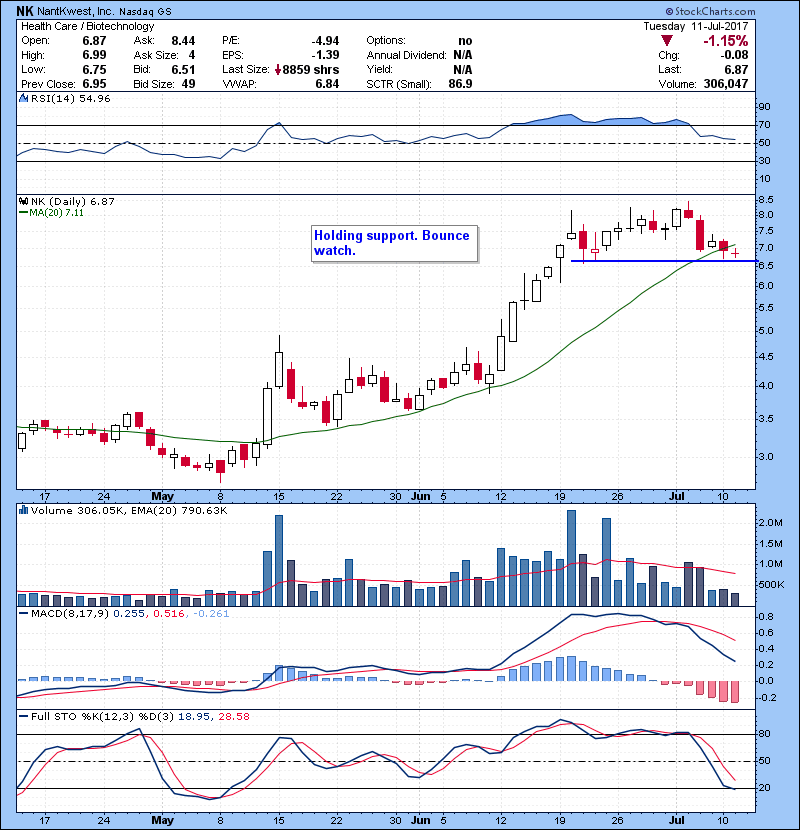Click the 2.0M label on the volume axis
Image resolution: width=800 pixels, height=830 pixels.
point(771,523)
